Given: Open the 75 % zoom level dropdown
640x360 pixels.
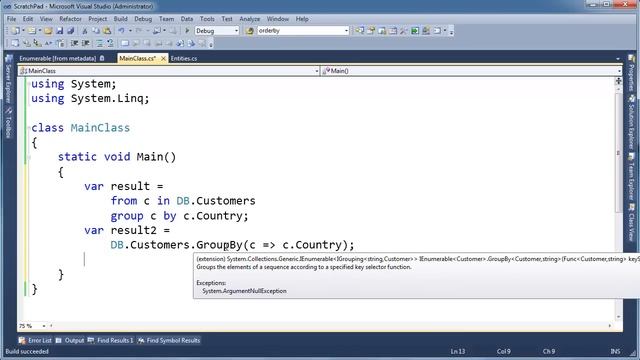Looking at the screenshot, I should (x=44, y=326).
